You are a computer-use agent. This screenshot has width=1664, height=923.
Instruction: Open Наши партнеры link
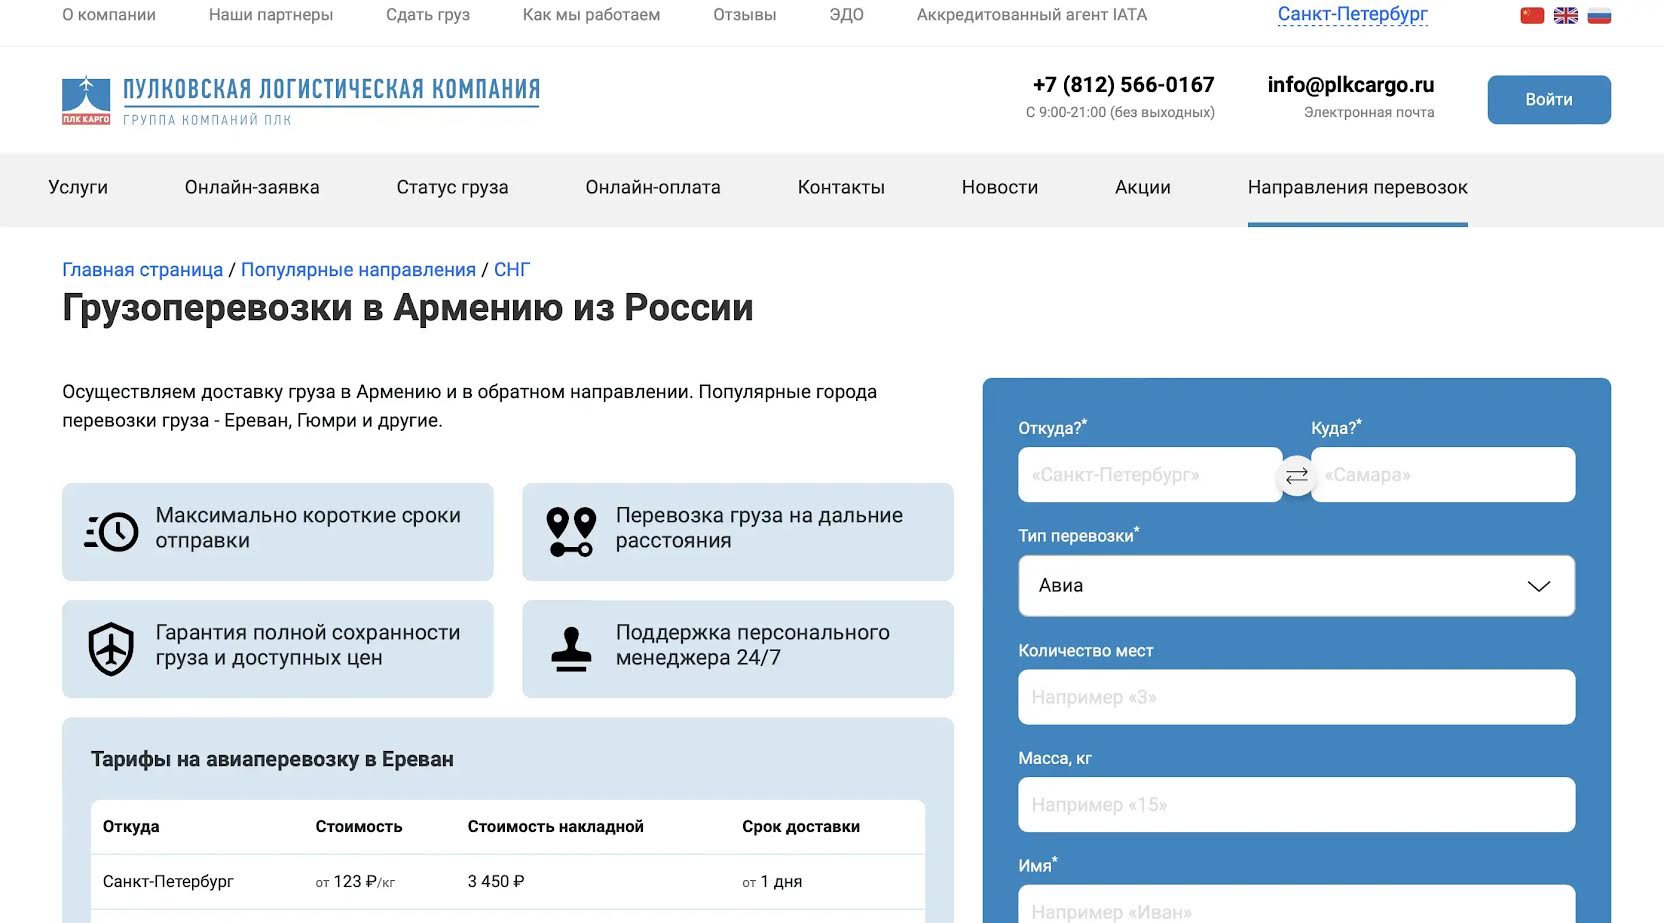pos(271,15)
